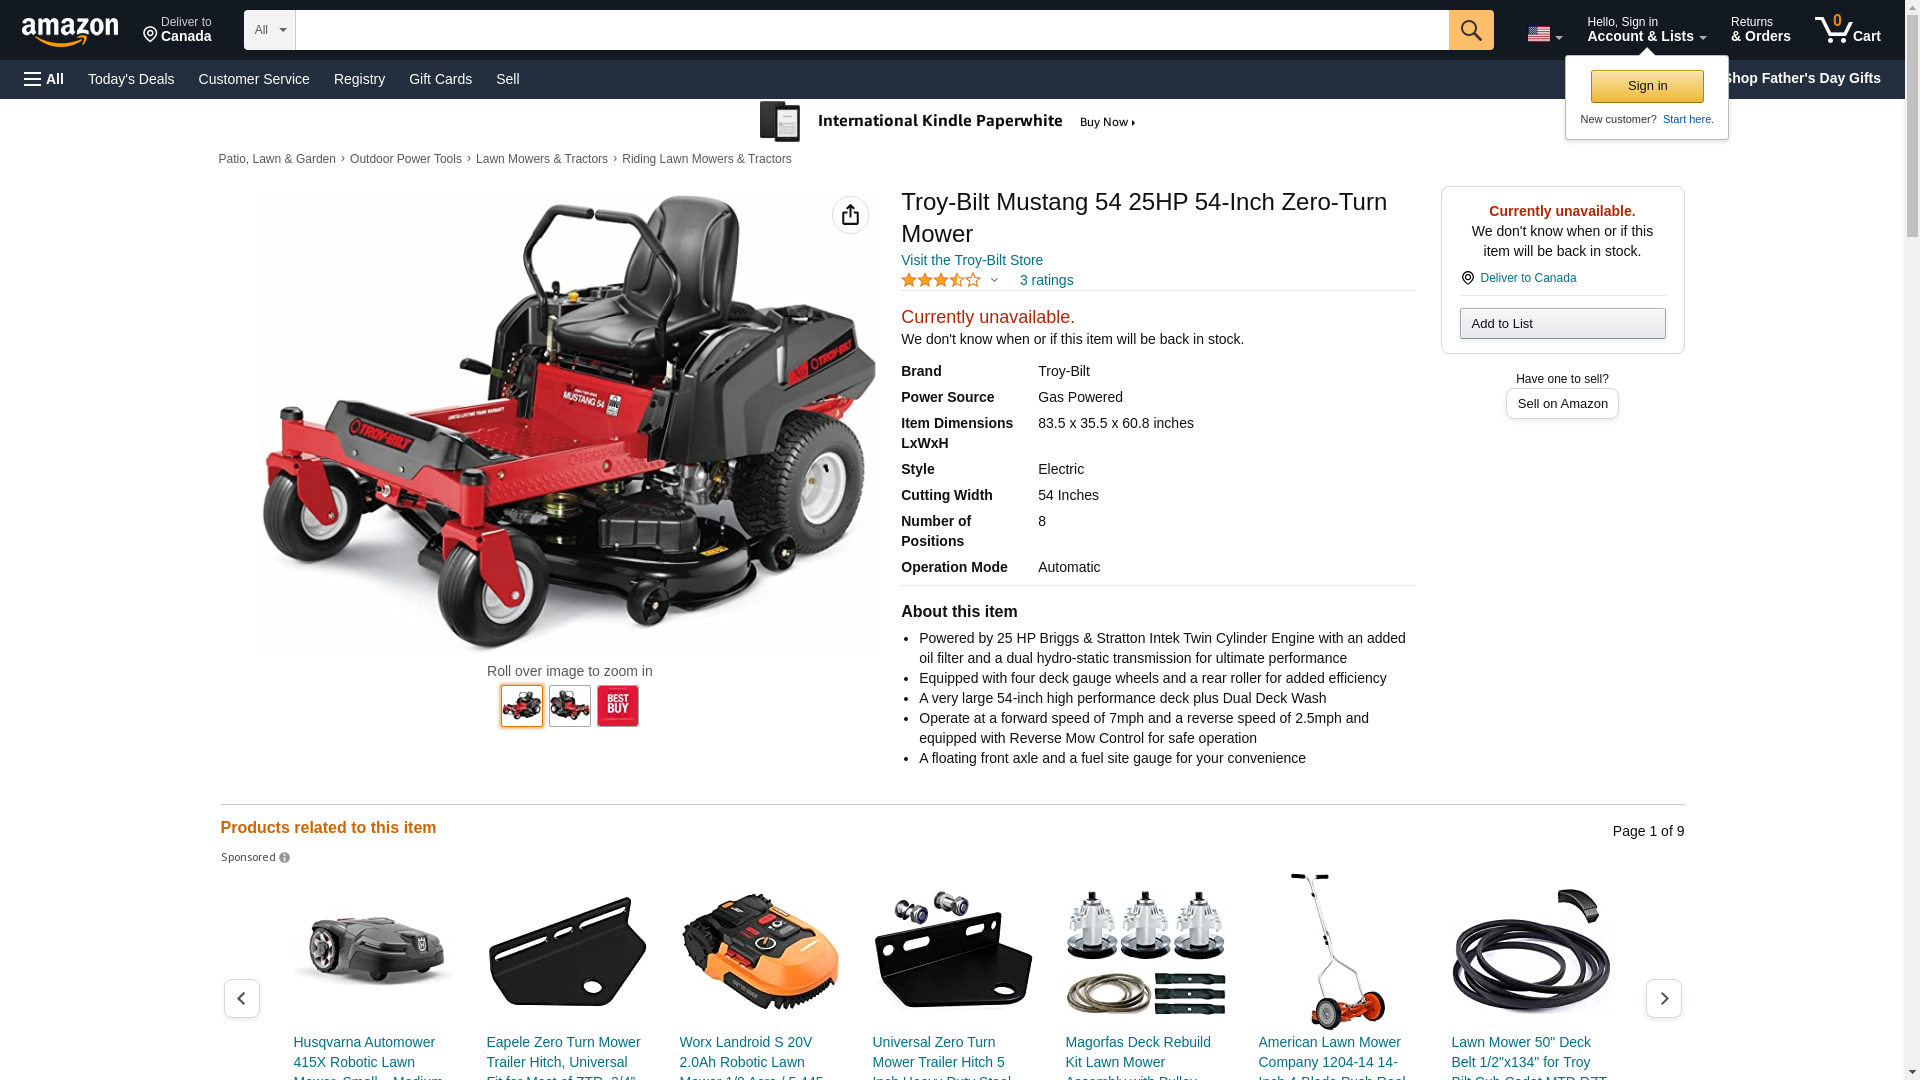
Task: Open the shopping cart icon
Action: point(1847,30)
